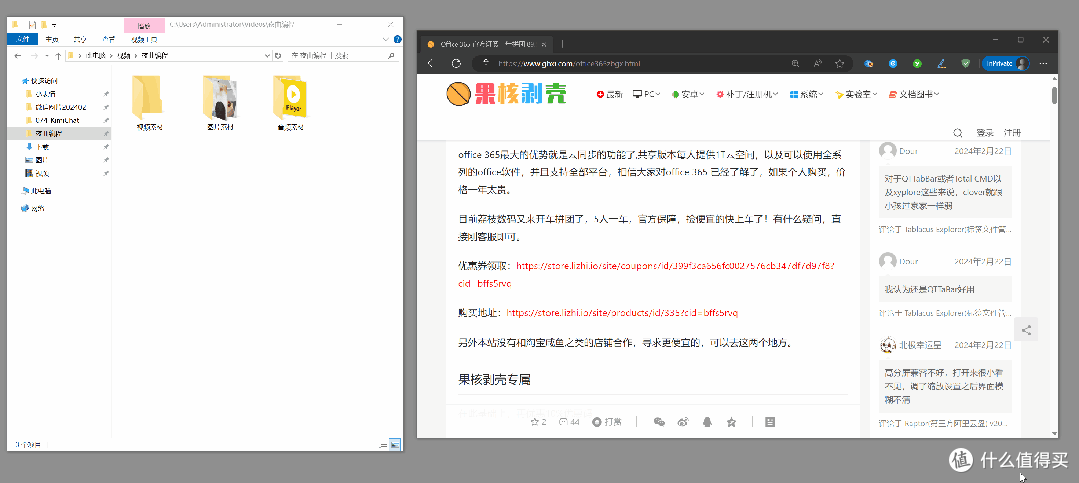Expand the 系统 menu on website
This screenshot has height=483, width=1079.
coord(806,94)
